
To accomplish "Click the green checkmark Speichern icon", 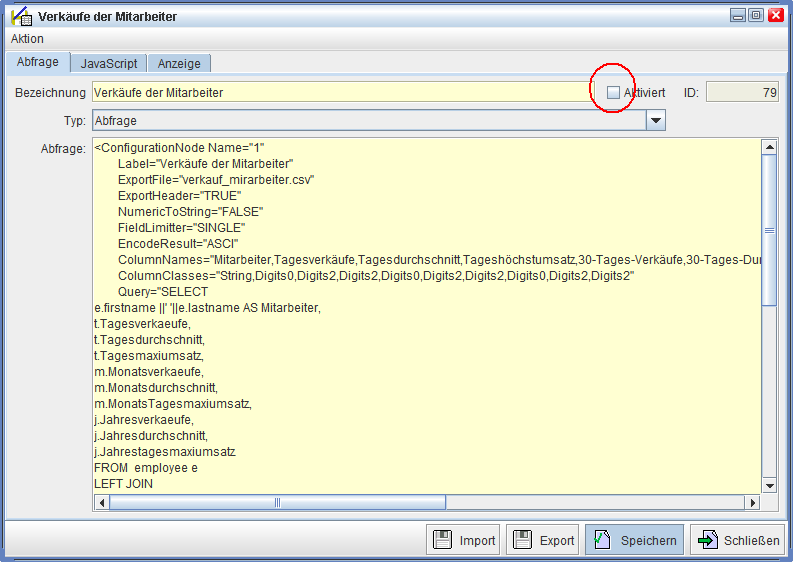I will 601,541.
